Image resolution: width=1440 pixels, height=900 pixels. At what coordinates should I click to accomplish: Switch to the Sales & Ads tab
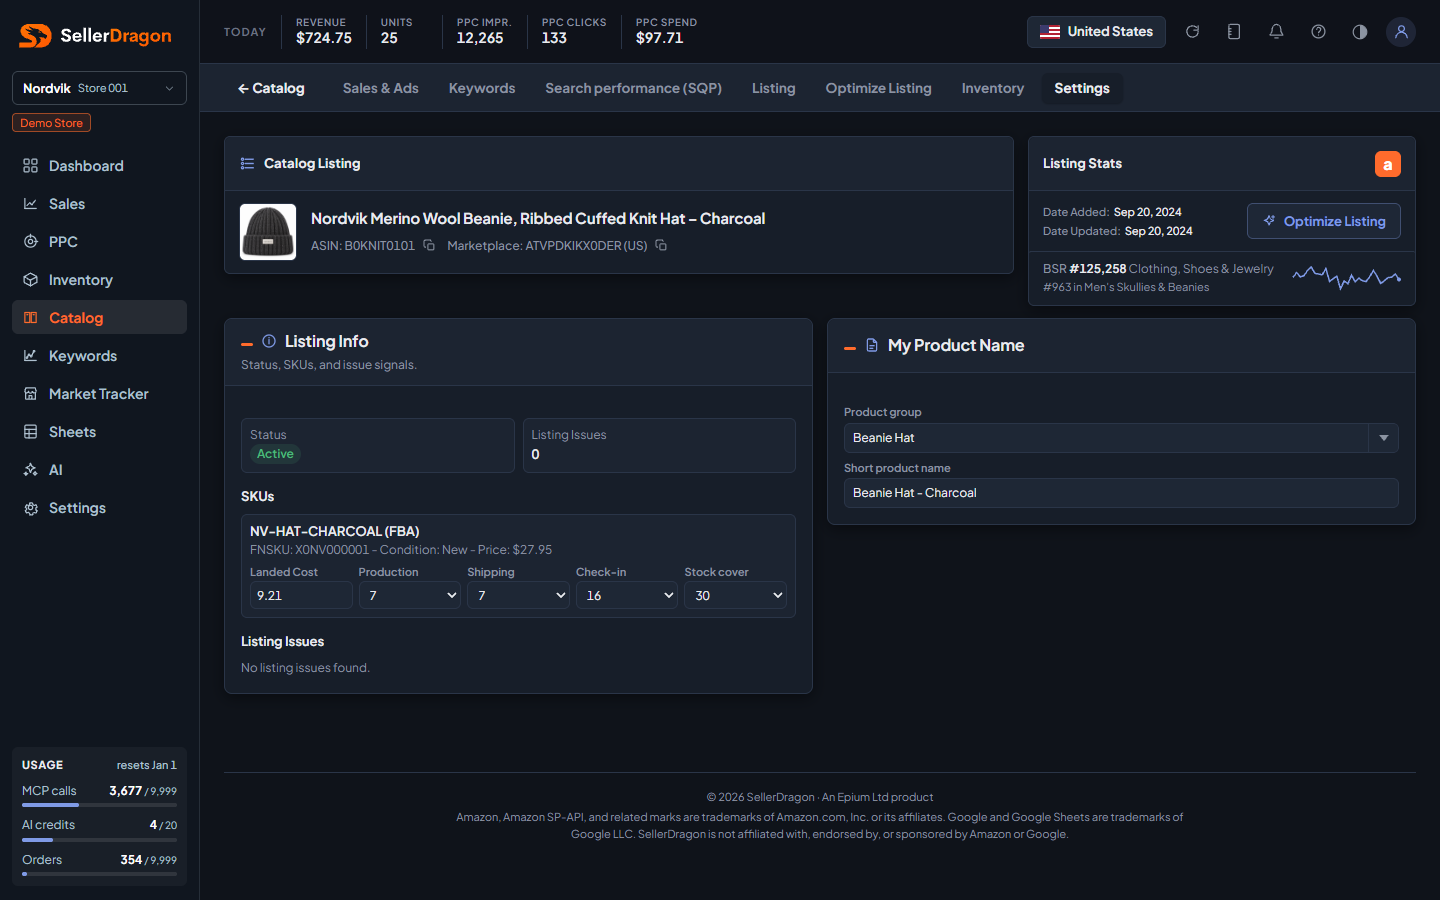pos(381,88)
